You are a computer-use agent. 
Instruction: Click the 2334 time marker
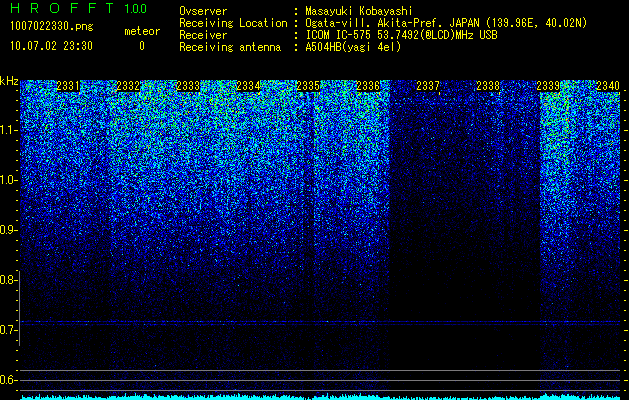(248, 86)
